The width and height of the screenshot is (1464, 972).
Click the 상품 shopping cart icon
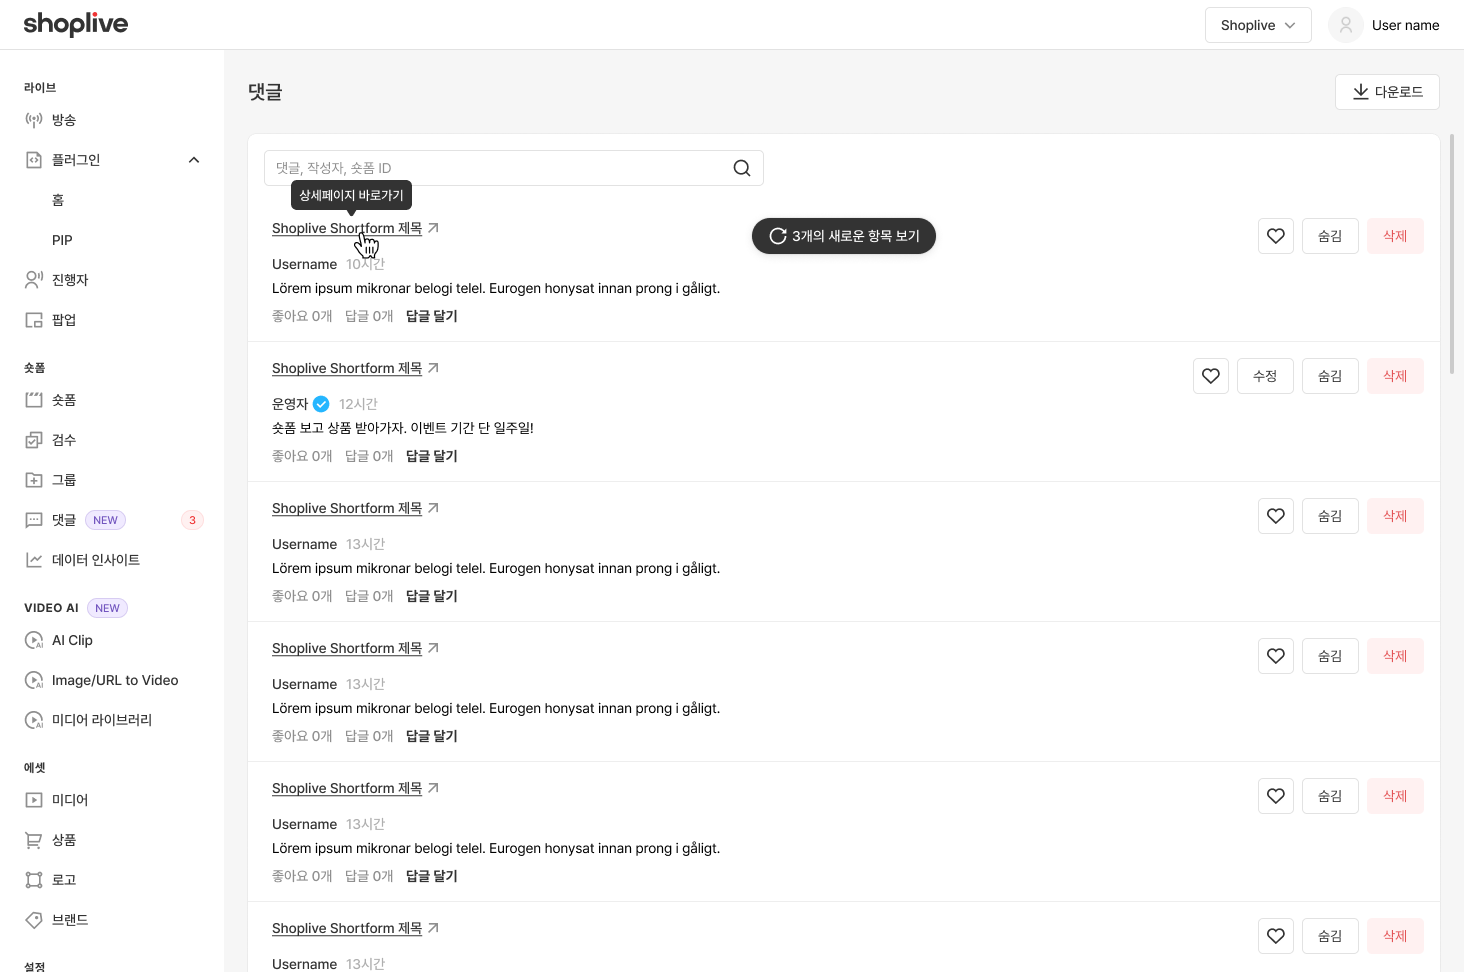pyautogui.click(x=34, y=840)
